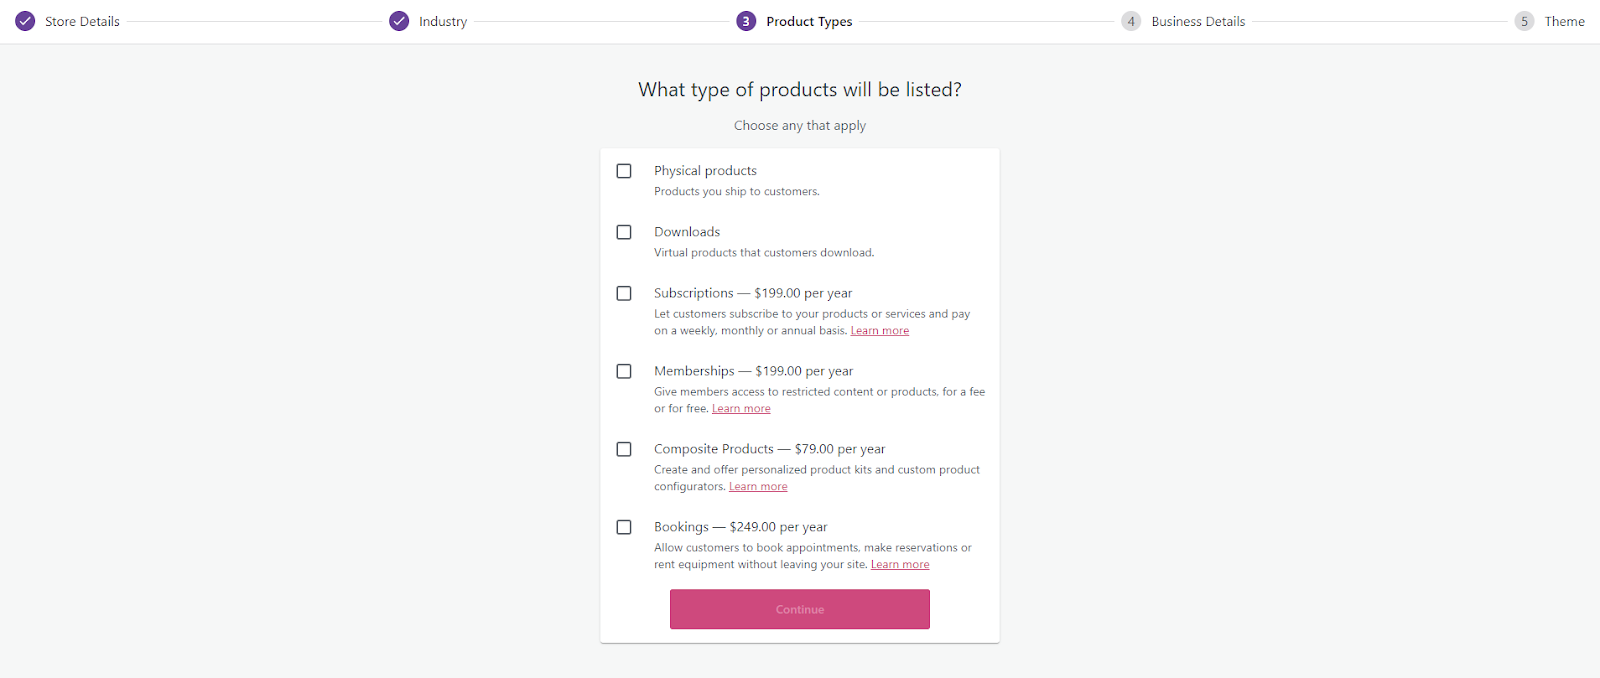The width and height of the screenshot is (1600, 678).
Task: Check the Bookings checkbox
Action: point(624,527)
